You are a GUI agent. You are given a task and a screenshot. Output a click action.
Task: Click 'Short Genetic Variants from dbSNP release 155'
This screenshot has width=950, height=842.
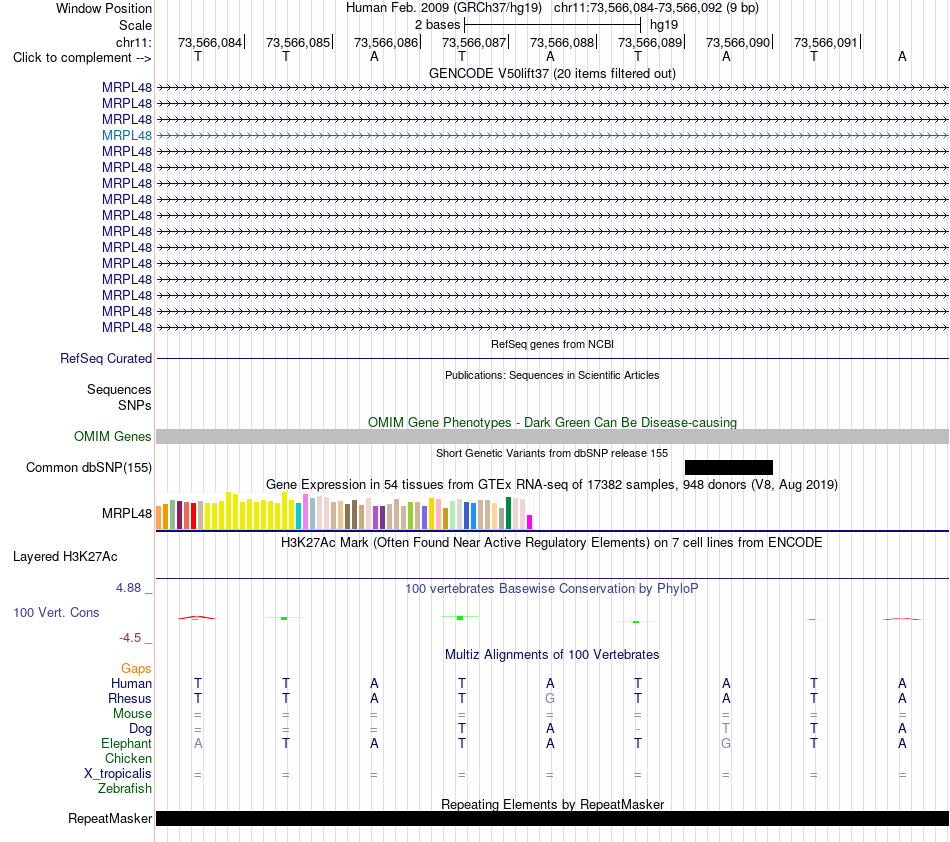pos(552,453)
